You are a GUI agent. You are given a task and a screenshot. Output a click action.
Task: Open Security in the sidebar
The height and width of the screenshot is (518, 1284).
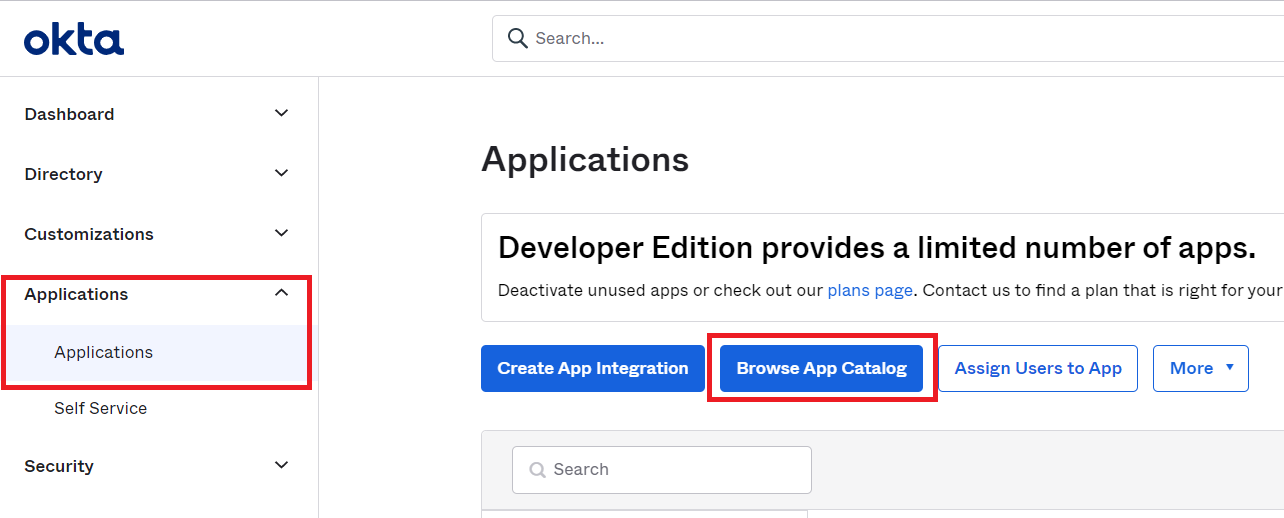pyautogui.click(x=59, y=466)
